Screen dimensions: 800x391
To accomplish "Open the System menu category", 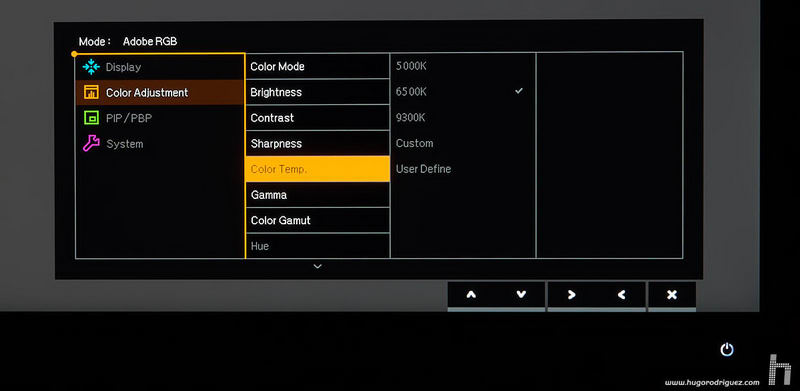I will [160, 144].
